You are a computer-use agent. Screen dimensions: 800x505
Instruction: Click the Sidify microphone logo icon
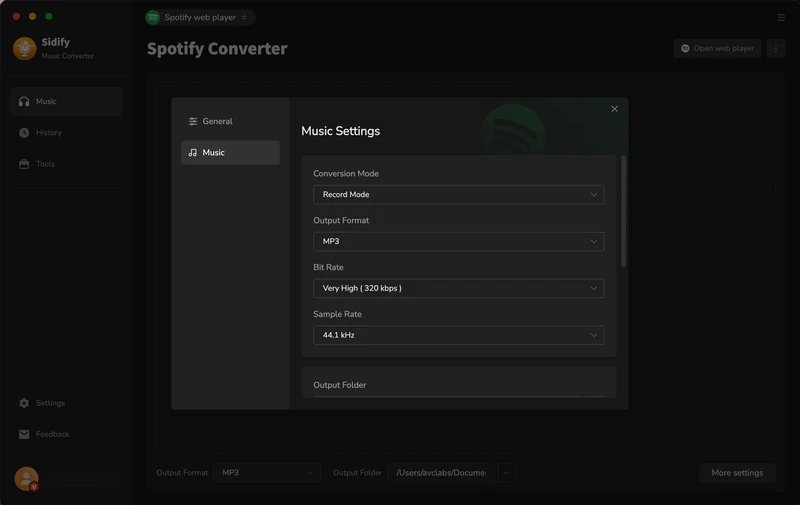(24, 48)
